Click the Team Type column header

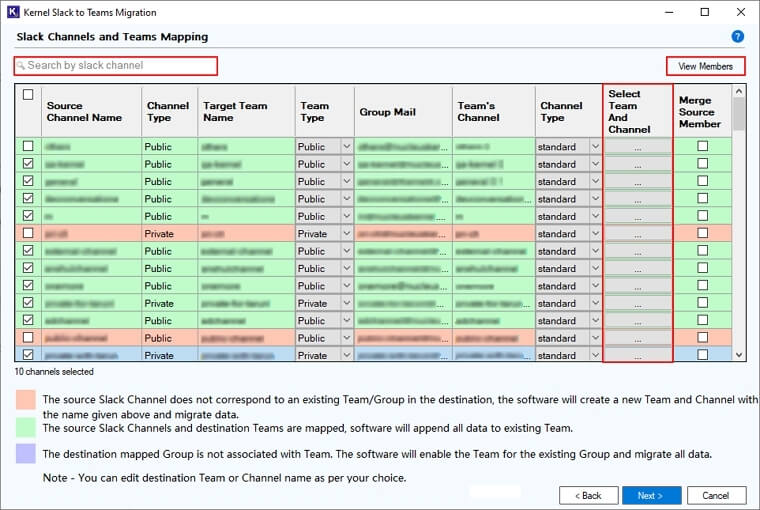[325, 112]
